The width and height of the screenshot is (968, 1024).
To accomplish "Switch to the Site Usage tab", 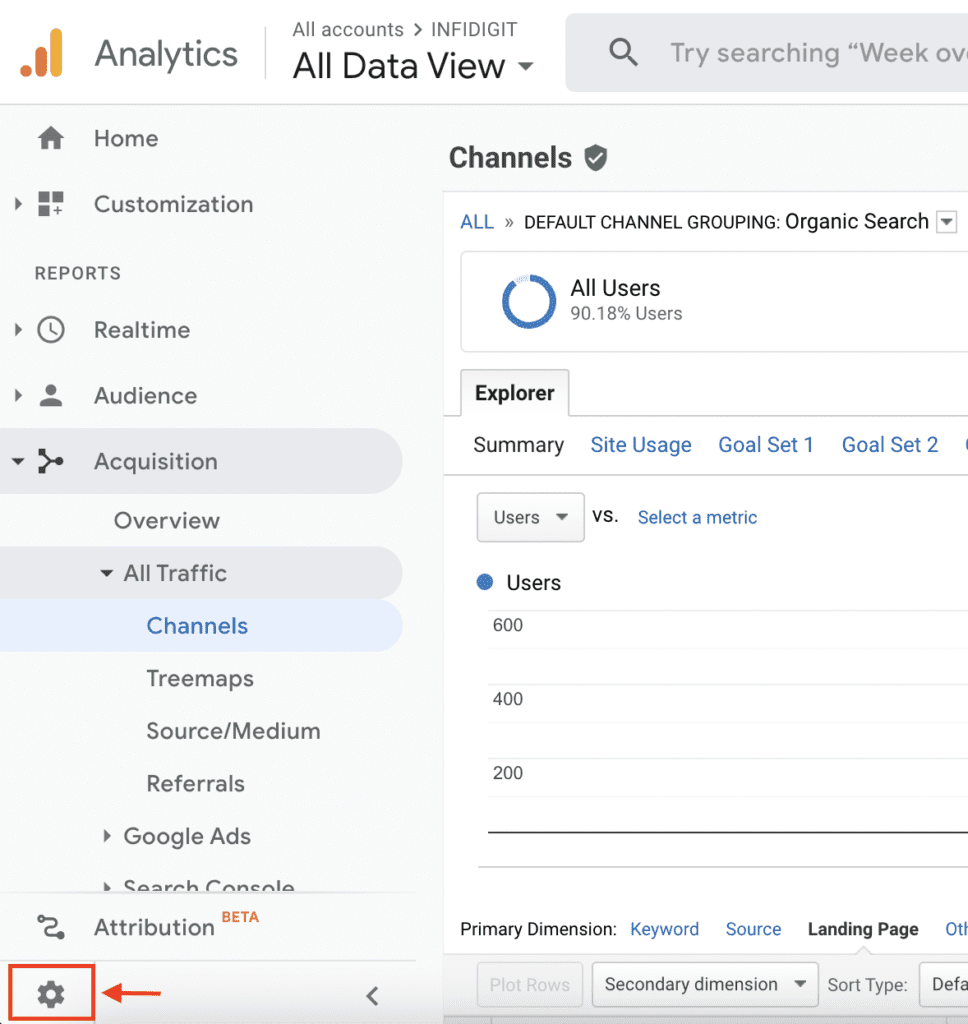I will [x=641, y=444].
